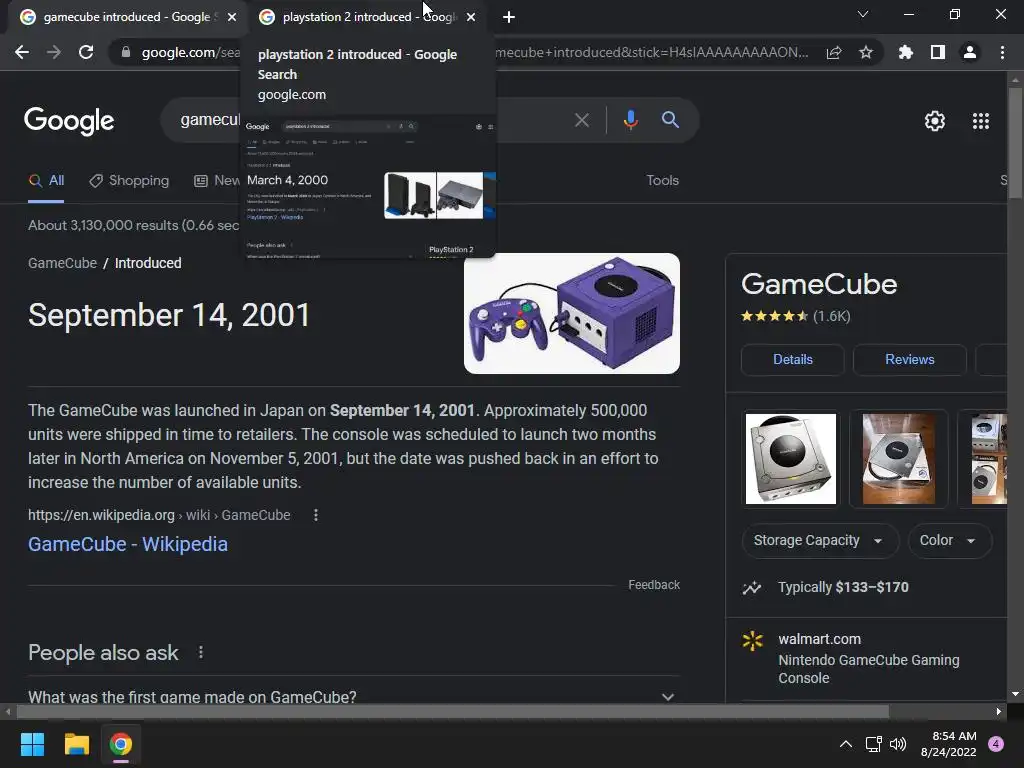The width and height of the screenshot is (1024, 768).
Task: Open walmart.com GameCube listing
Action: click(x=869, y=658)
